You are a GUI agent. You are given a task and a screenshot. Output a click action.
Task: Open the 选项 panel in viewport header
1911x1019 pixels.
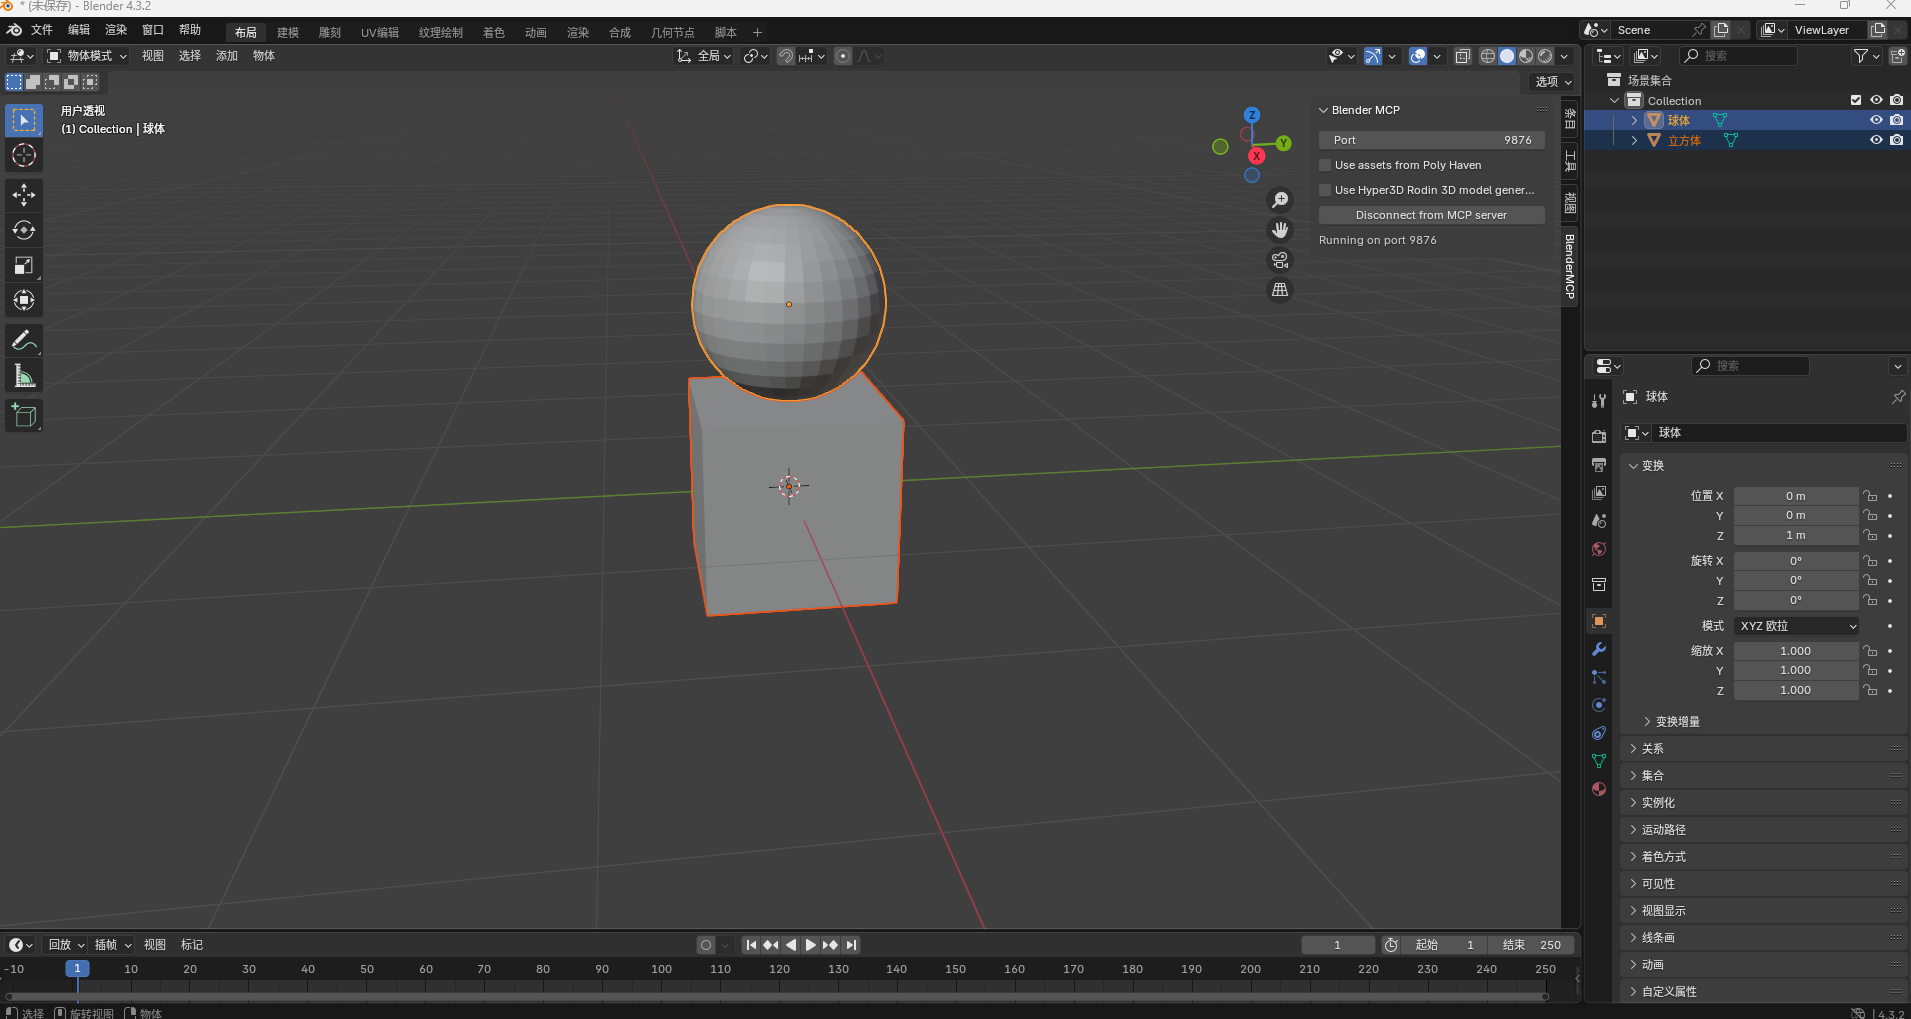pyautogui.click(x=1549, y=83)
